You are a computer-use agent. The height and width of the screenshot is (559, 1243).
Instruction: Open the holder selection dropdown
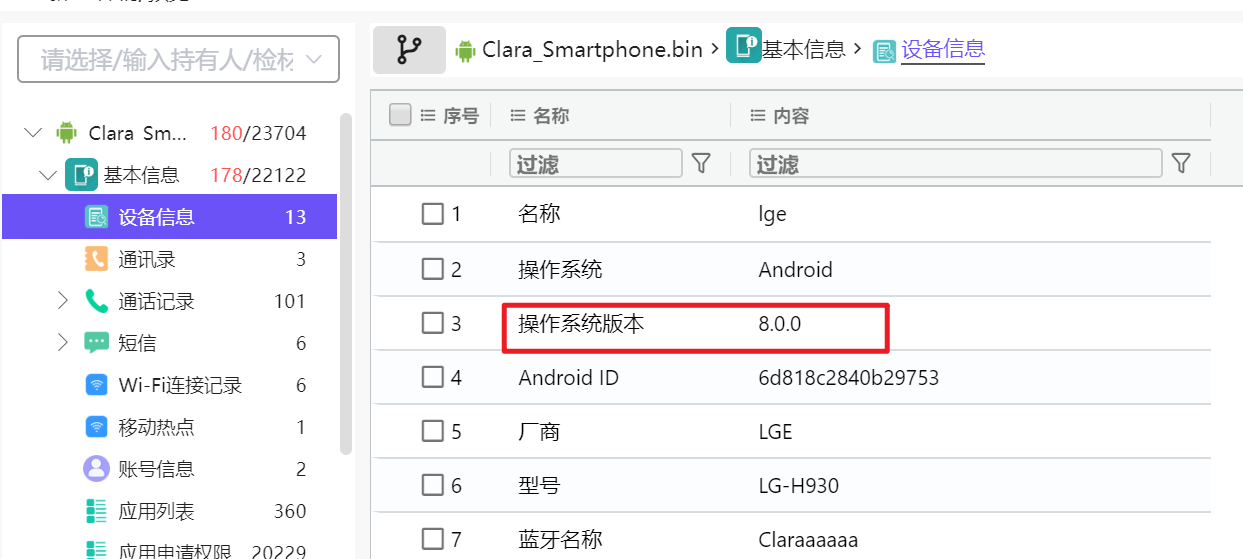tap(178, 60)
